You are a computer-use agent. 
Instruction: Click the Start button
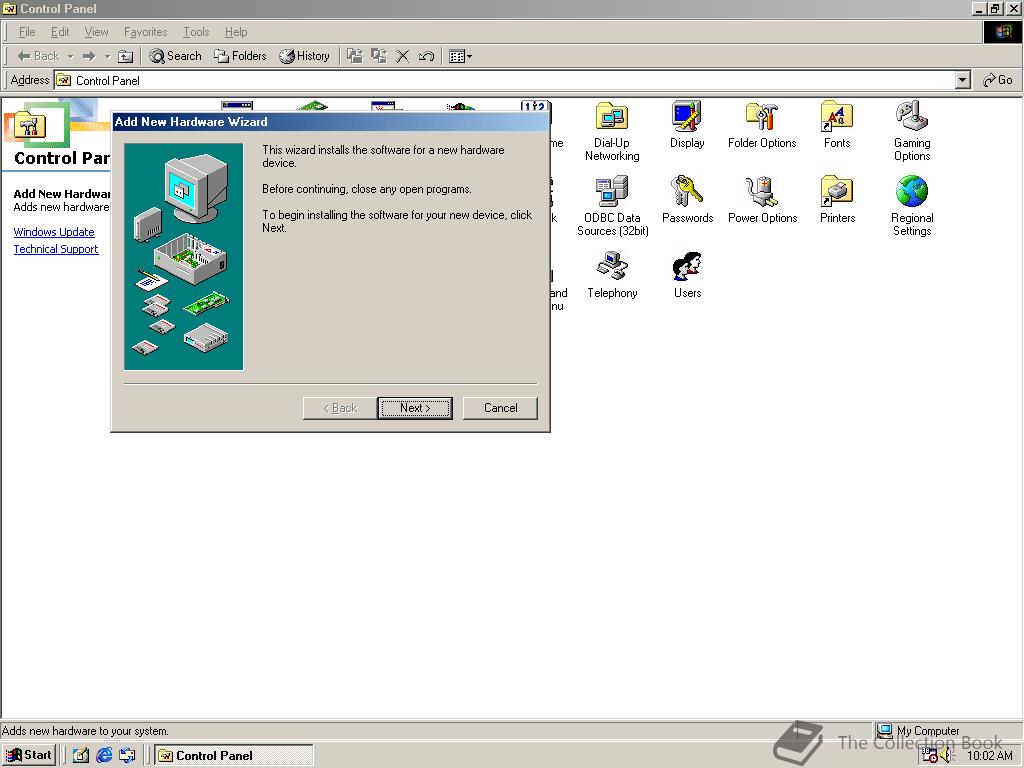pos(29,755)
